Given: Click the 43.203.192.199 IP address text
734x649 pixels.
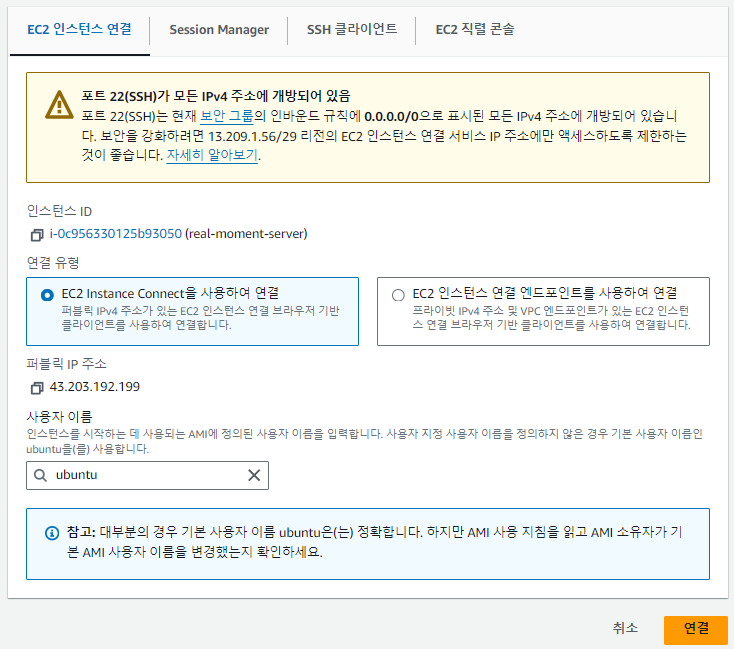Looking at the screenshot, I should (x=95, y=387).
